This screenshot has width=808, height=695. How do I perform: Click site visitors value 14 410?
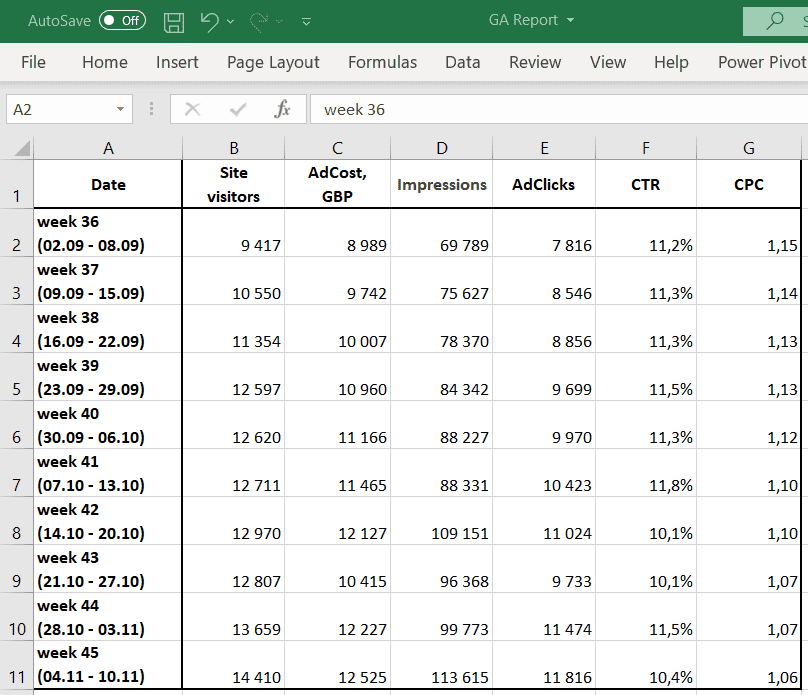tap(233, 665)
